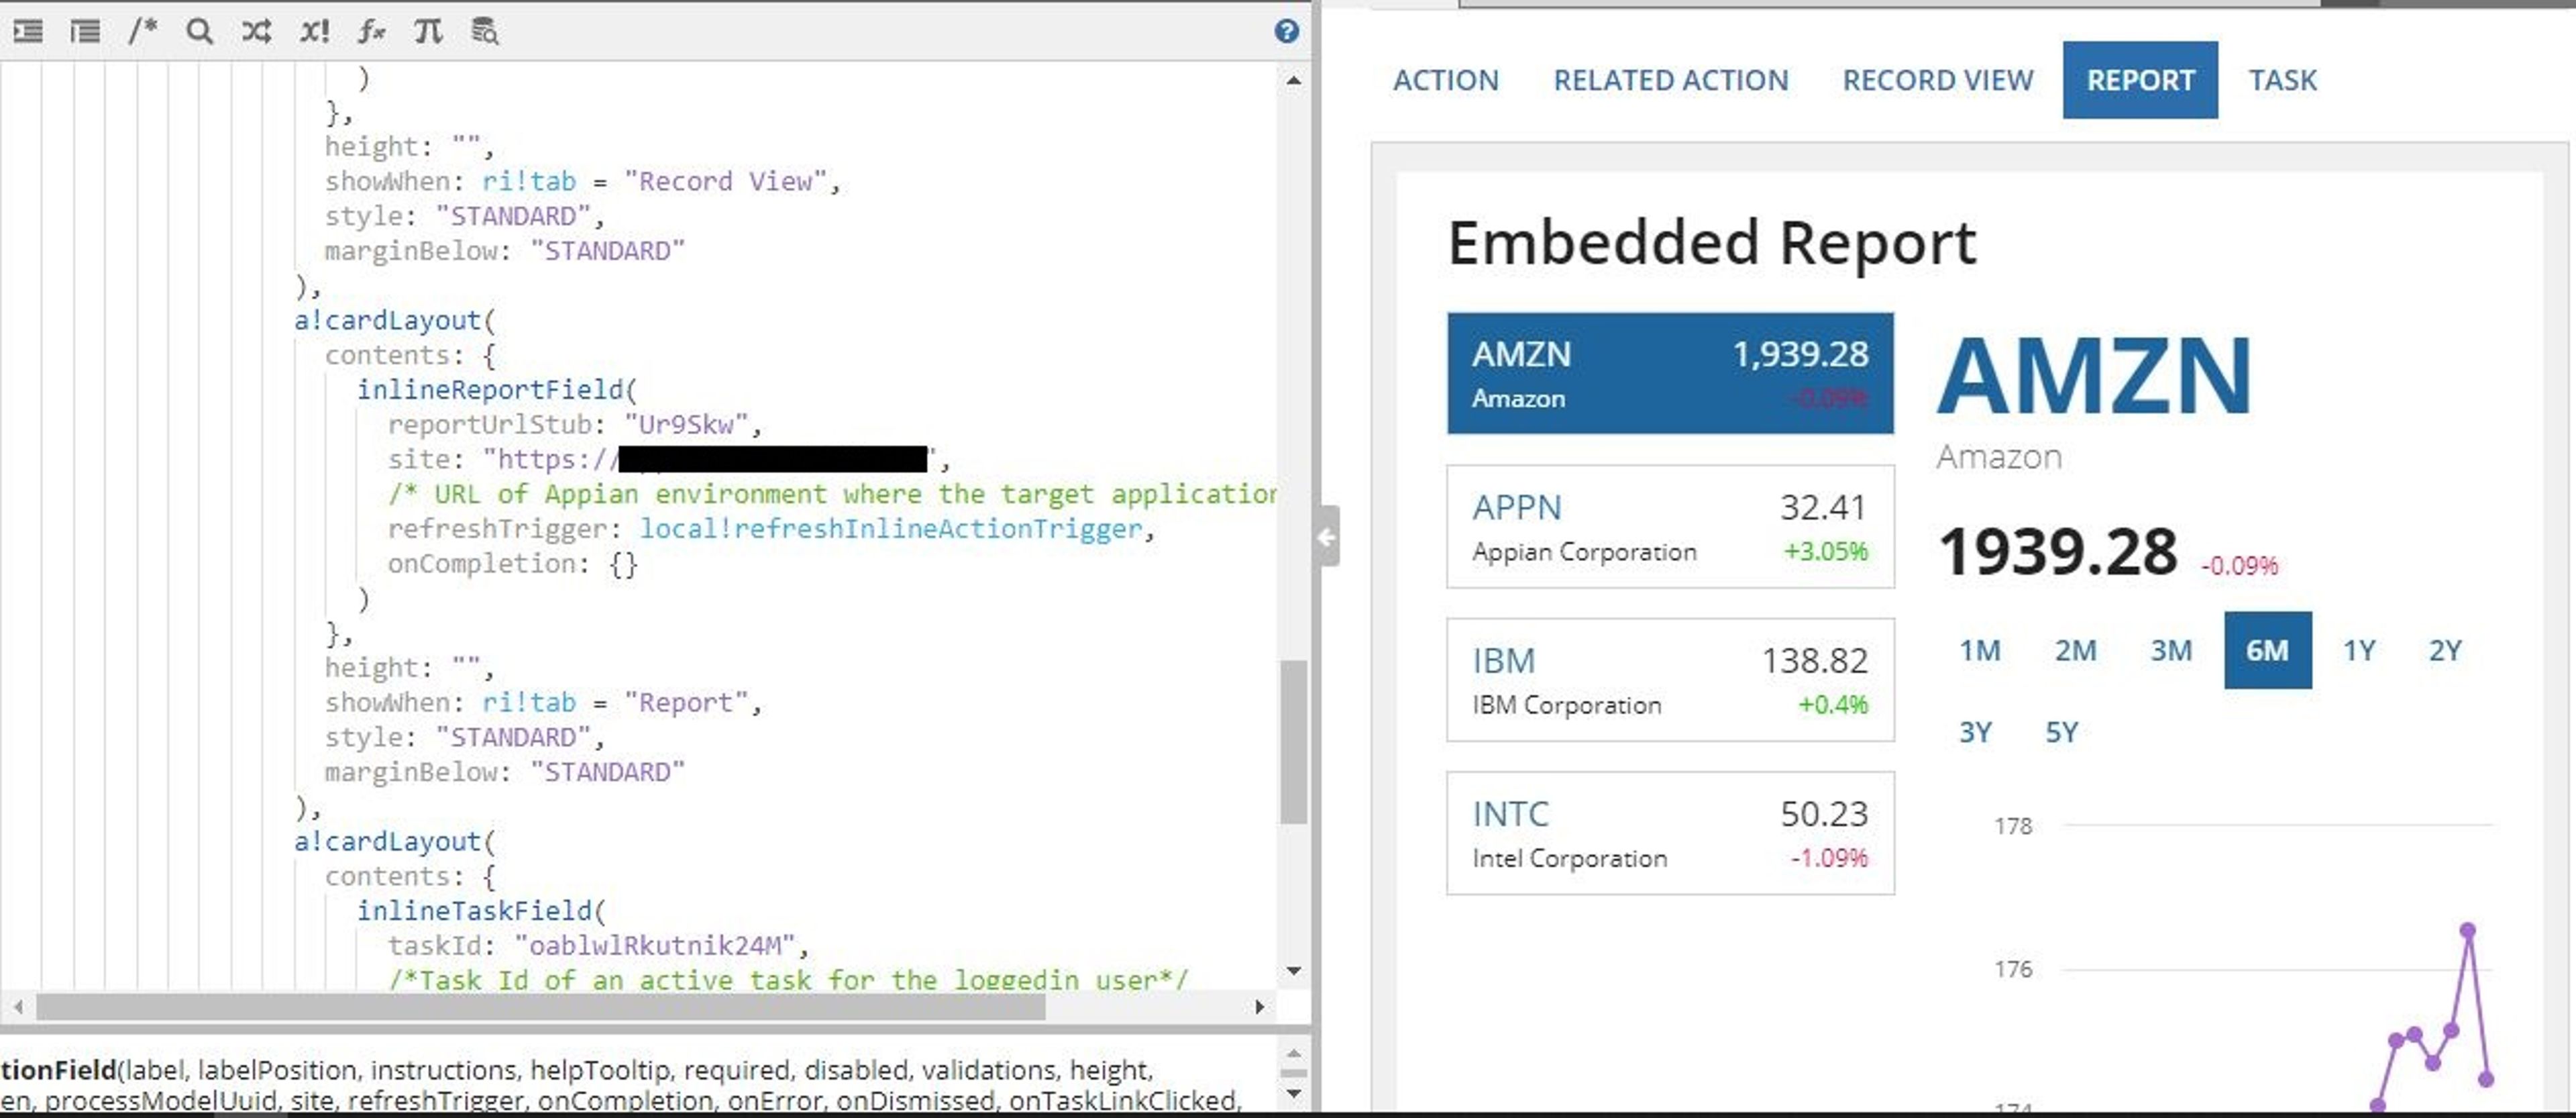Viewport: 2576px width, 1118px height.
Task: Open the blue help question mark icon
Action: (x=1287, y=32)
